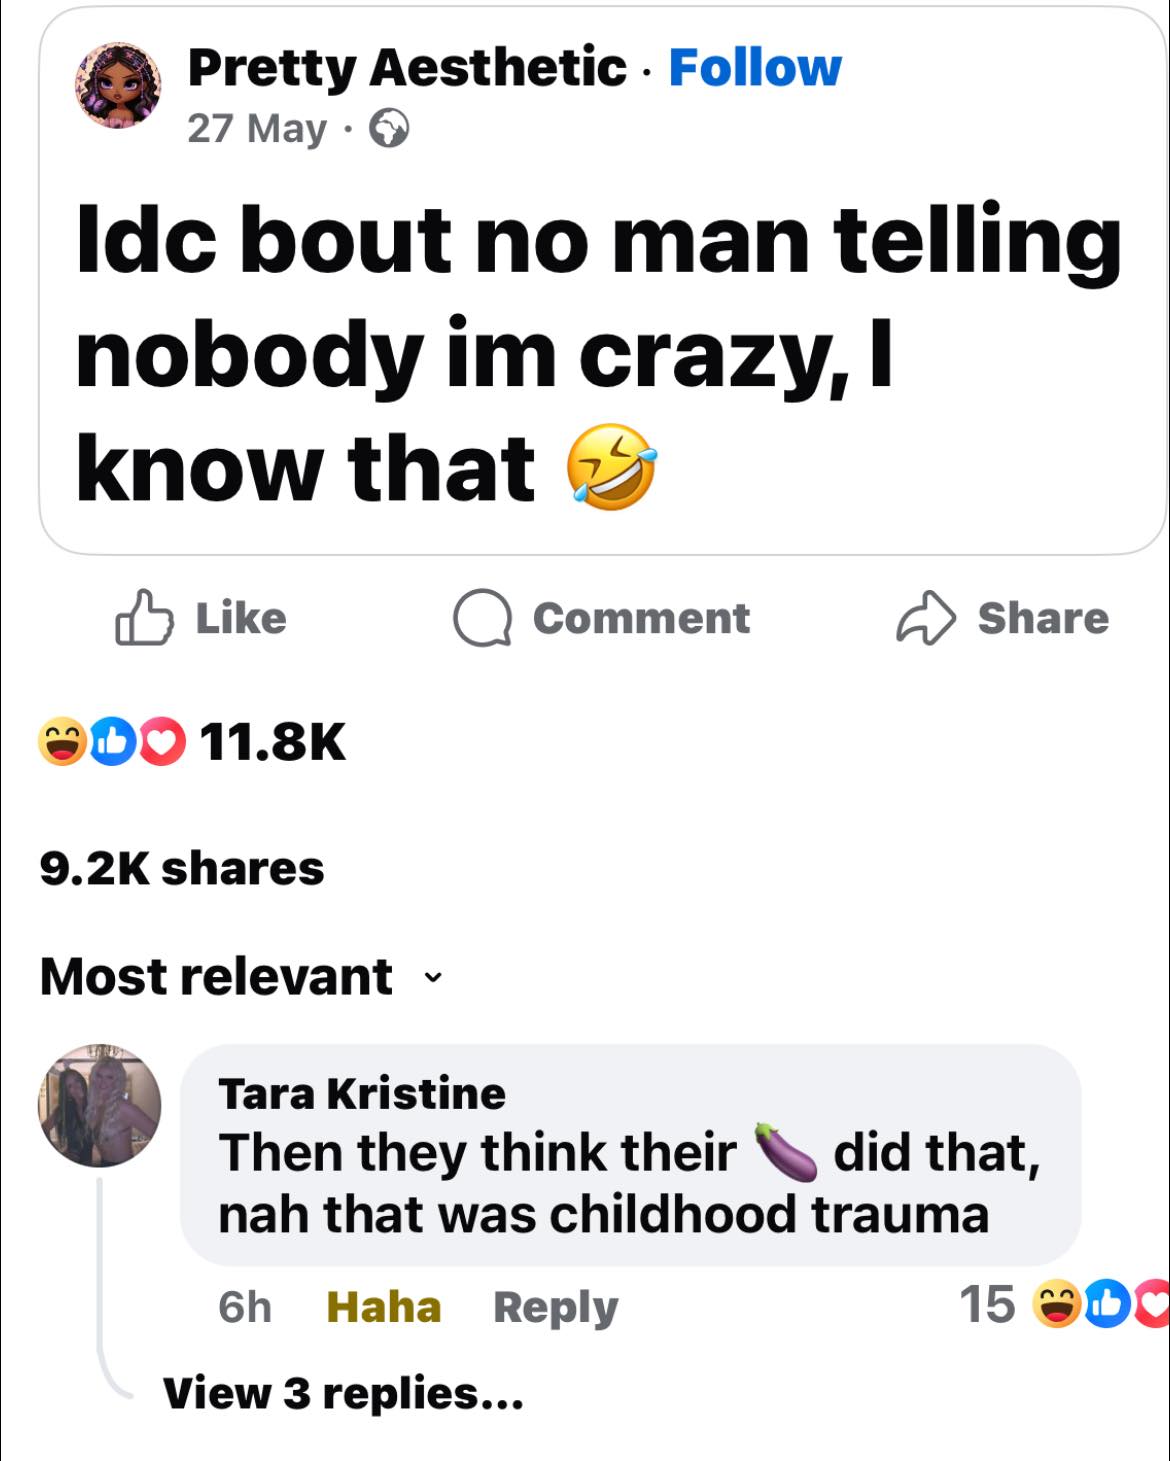
Task: View the 11.8K reactions list
Action: pyautogui.click(x=273, y=742)
